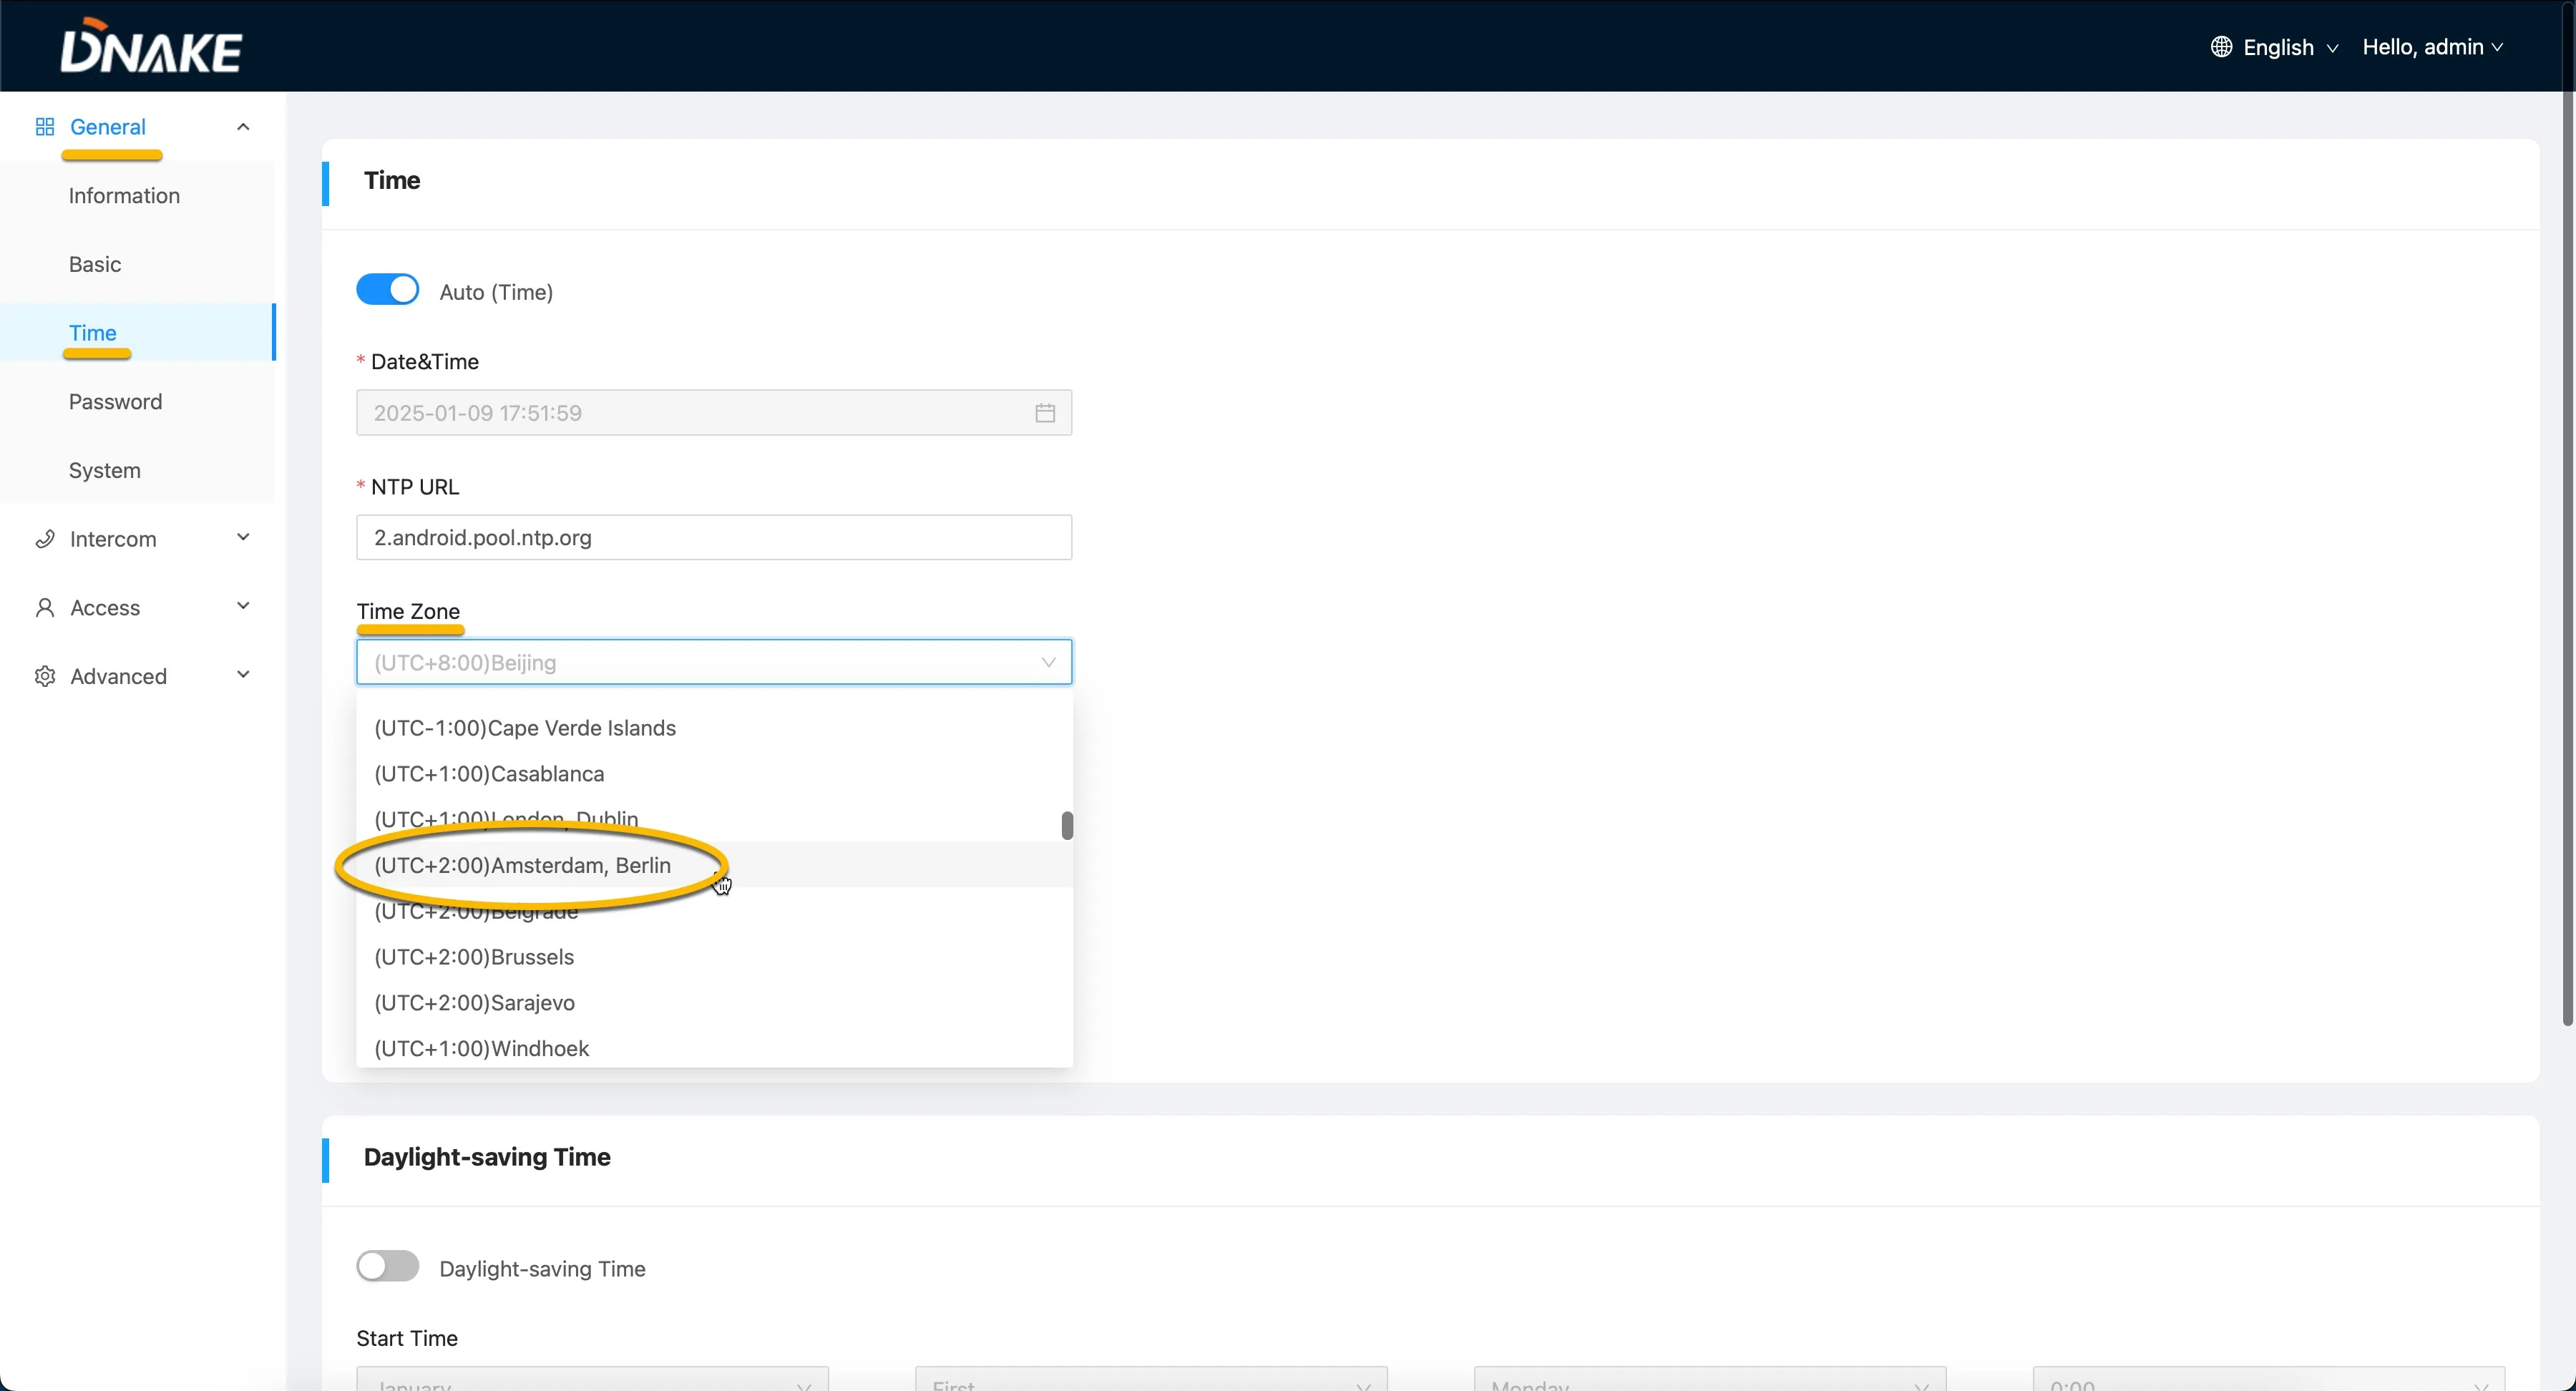This screenshot has height=1391, width=2576.
Task: Expand the Access menu chevron
Action: 243,607
